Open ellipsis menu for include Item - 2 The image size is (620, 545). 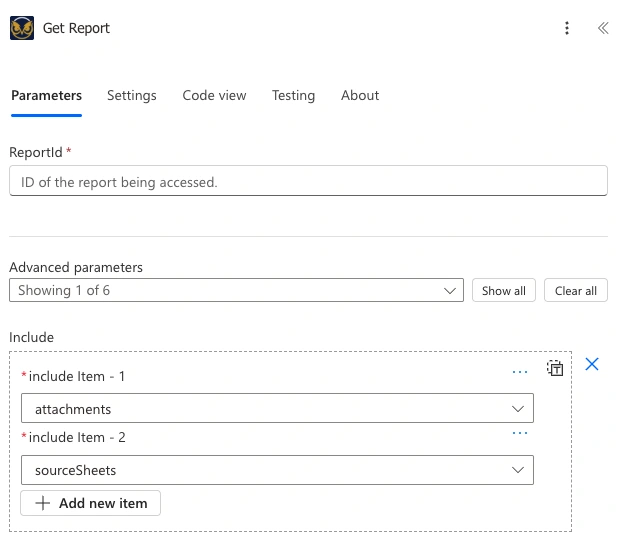click(520, 433)
